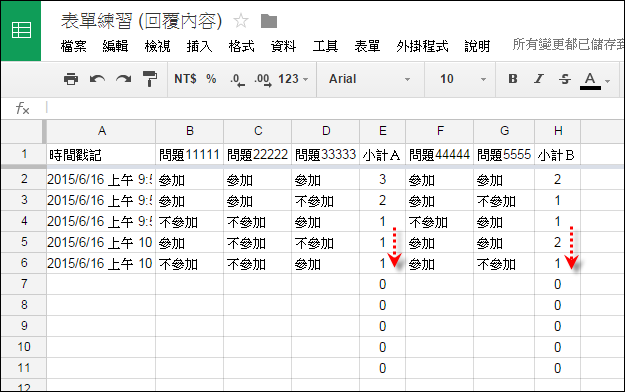Click the fx function icon
This screenshot has height=392, width=625.
point(22,108)
